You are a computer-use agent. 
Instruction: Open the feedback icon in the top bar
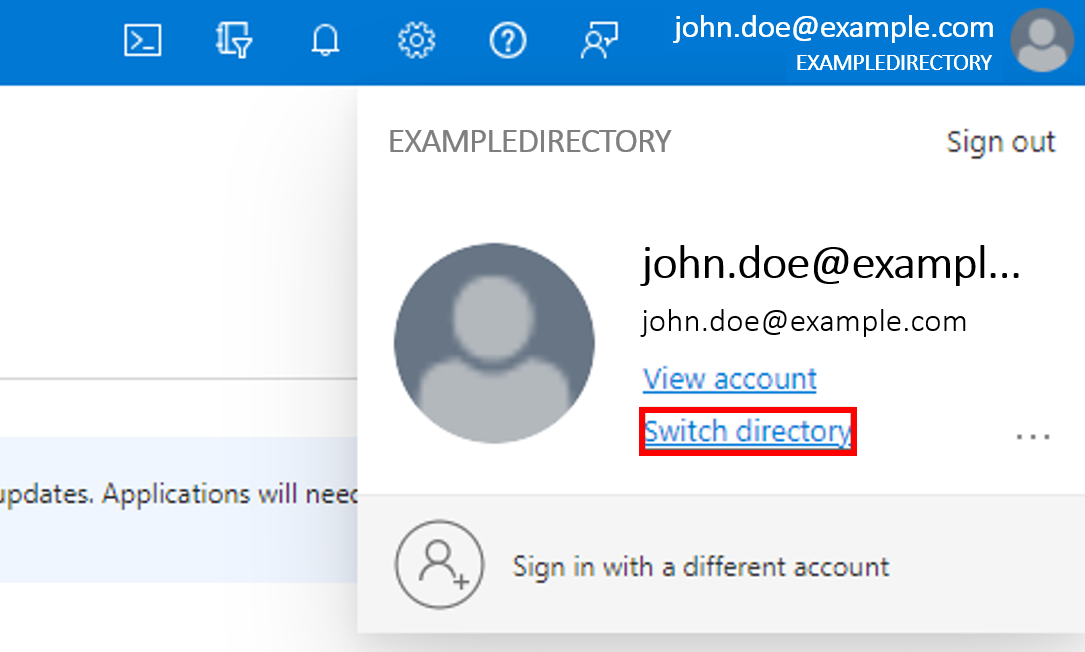tap(599, 40)
